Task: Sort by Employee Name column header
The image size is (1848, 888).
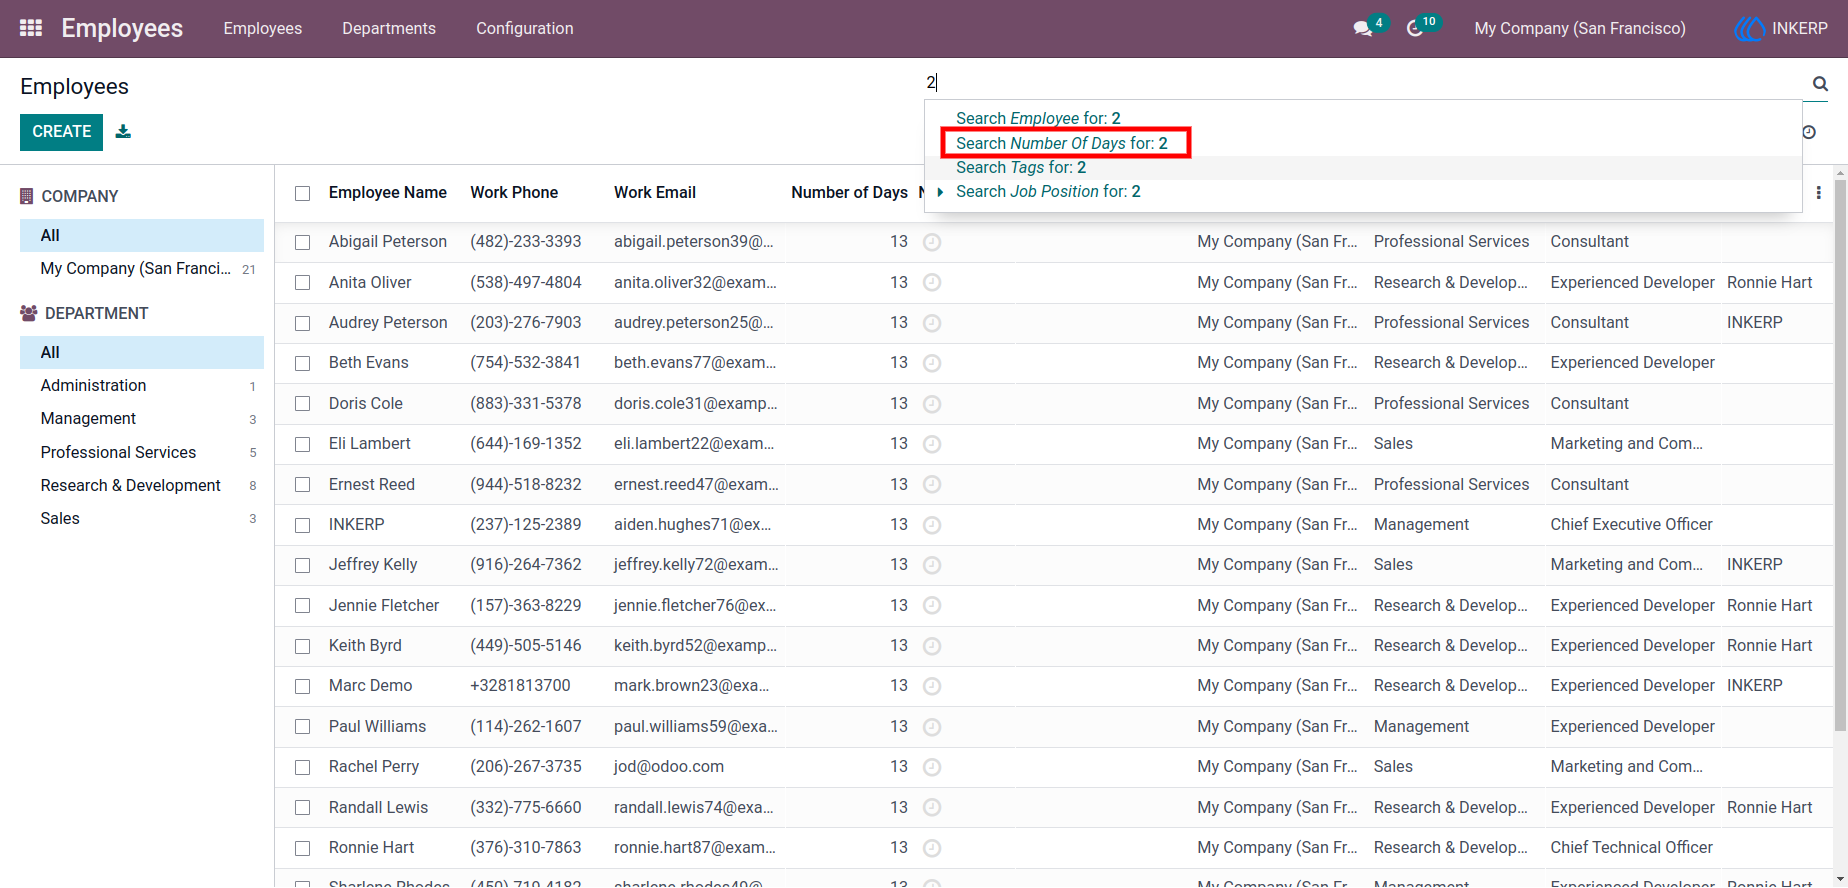Action: point(388,193)
